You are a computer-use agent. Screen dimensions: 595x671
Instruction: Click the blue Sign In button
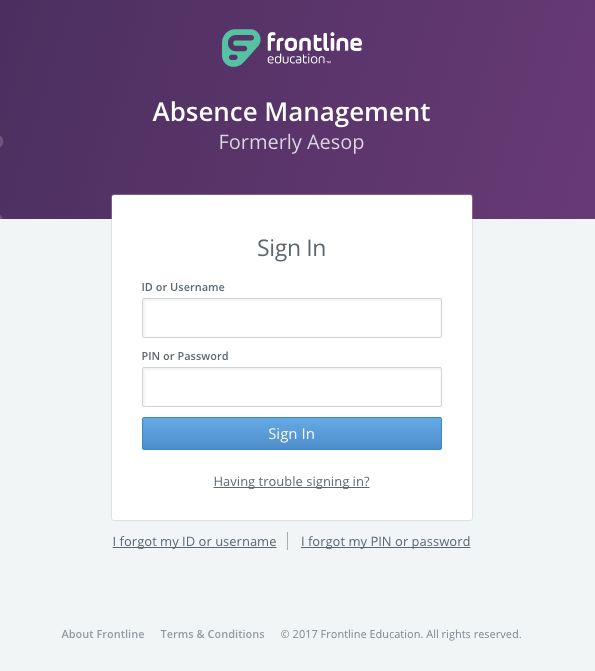[x=292, y=433]
